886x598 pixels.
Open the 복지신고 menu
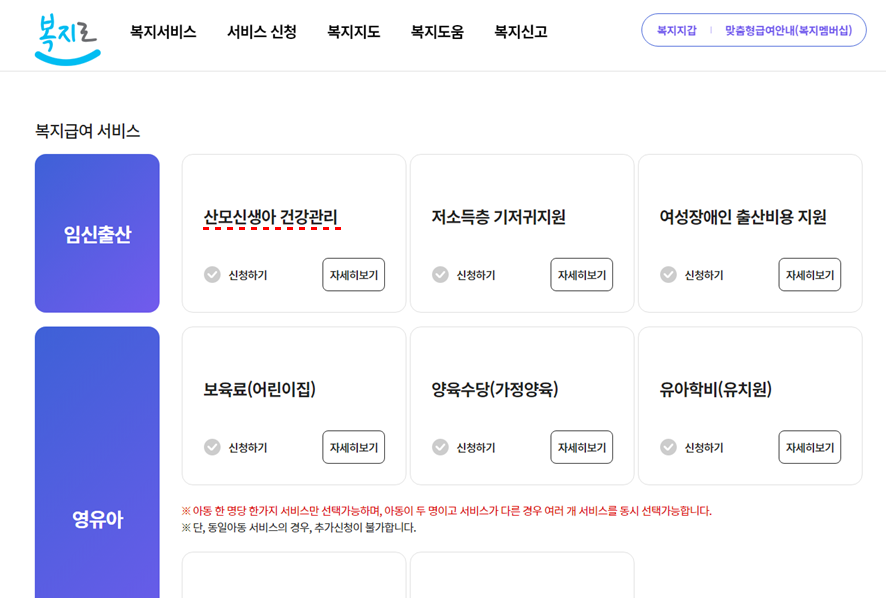tap(520, 32)
